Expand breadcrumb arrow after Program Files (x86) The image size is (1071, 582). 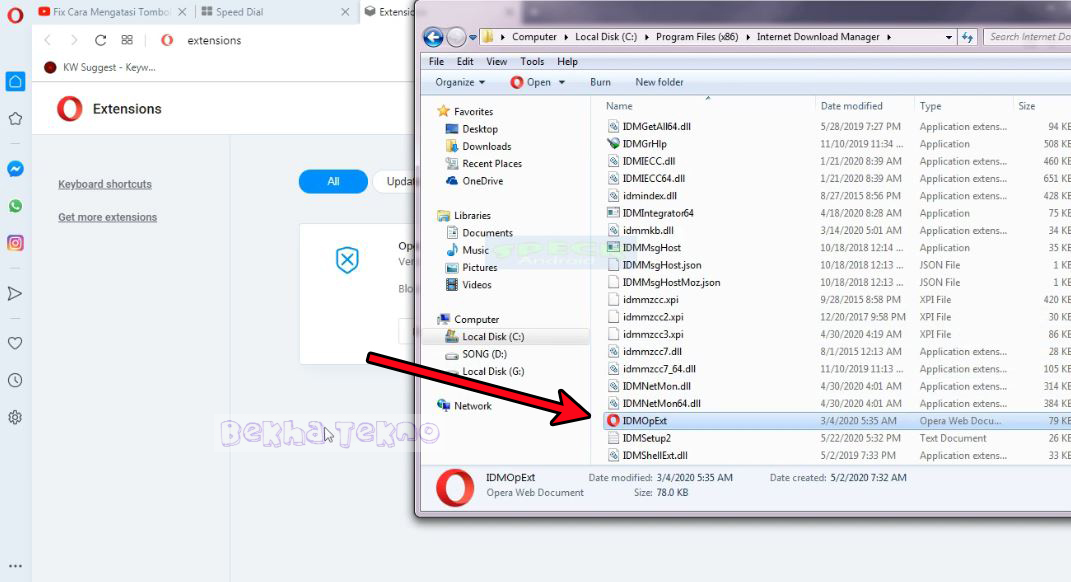(x=747, y=37)
